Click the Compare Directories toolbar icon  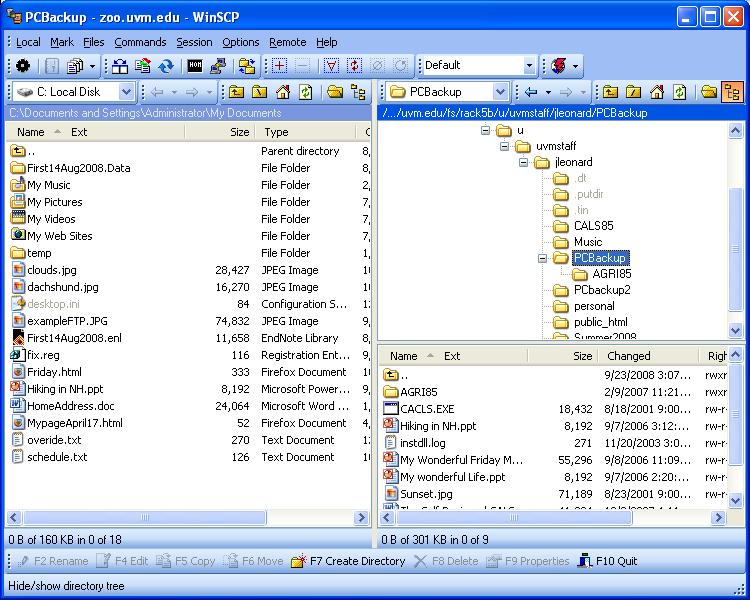[120, 66]
